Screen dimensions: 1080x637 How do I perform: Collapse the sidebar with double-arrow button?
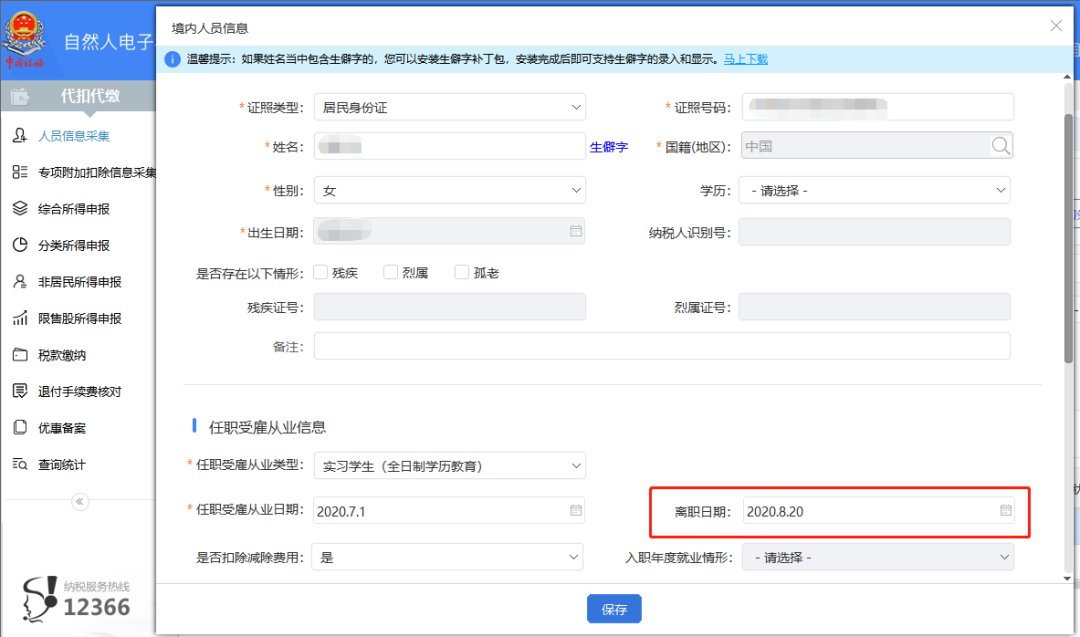(80, 501)
